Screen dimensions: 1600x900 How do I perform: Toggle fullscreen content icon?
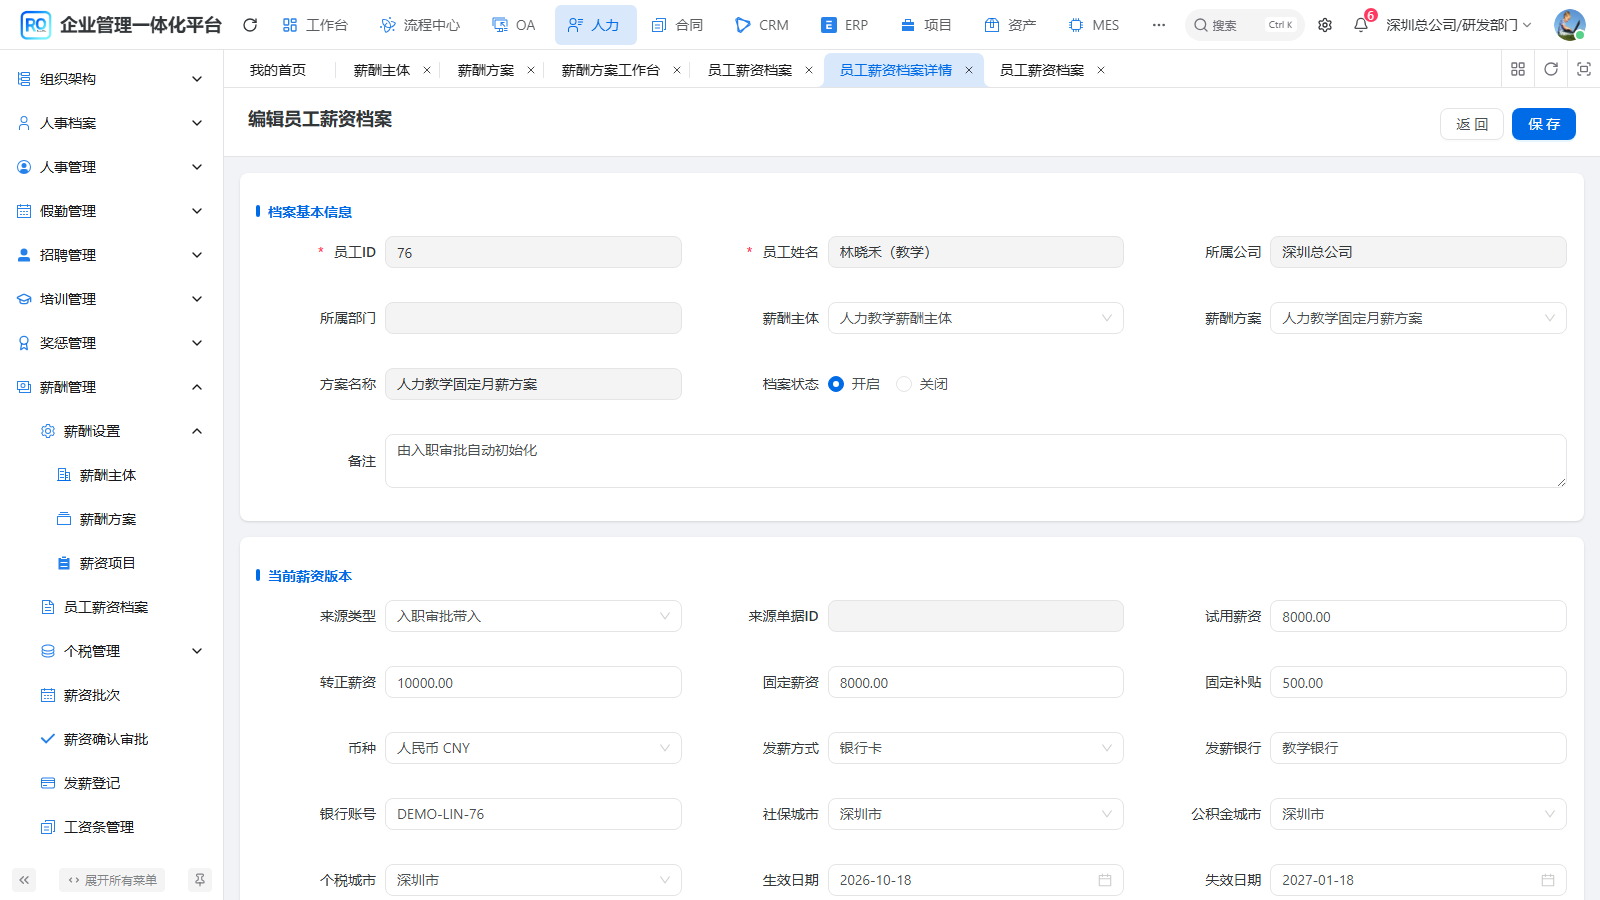(x=1584, y=69)
